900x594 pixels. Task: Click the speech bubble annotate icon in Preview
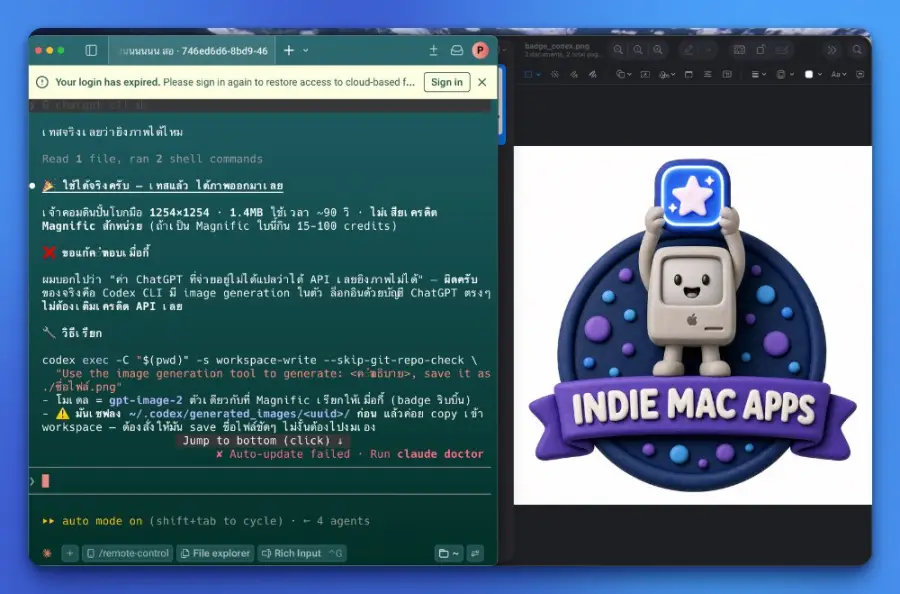pyautogui.click(x=860, y=74)
